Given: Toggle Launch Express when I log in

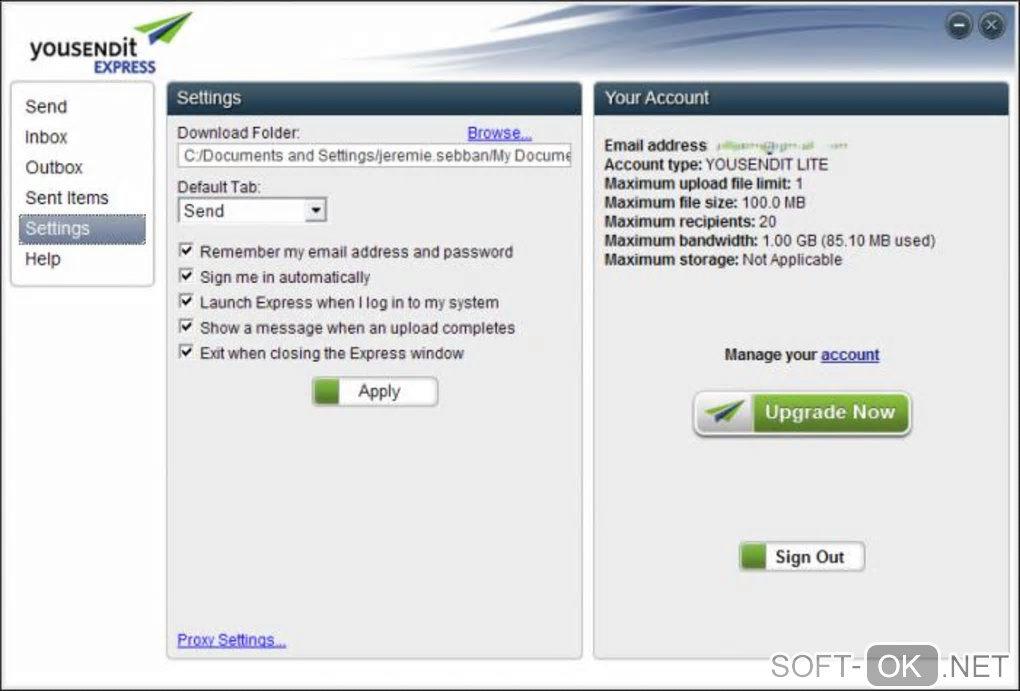Looking at the screenshot, I should [x=186, y=301].
